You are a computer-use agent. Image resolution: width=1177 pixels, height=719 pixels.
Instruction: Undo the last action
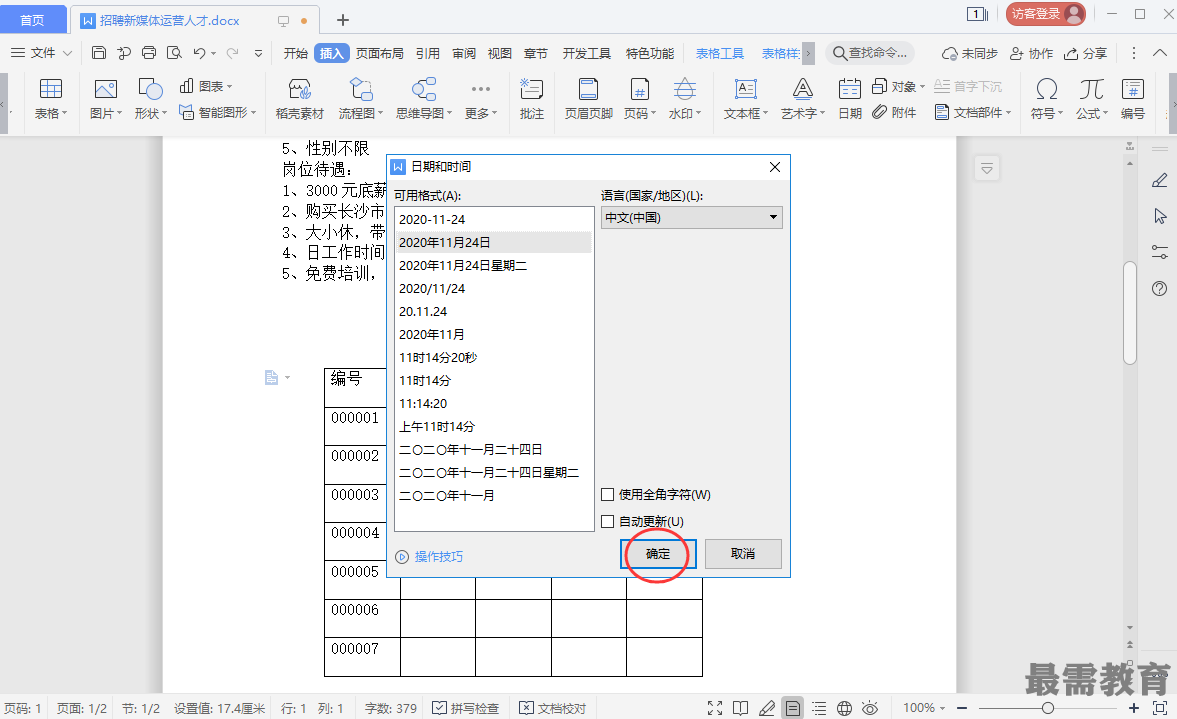[199, 53]
